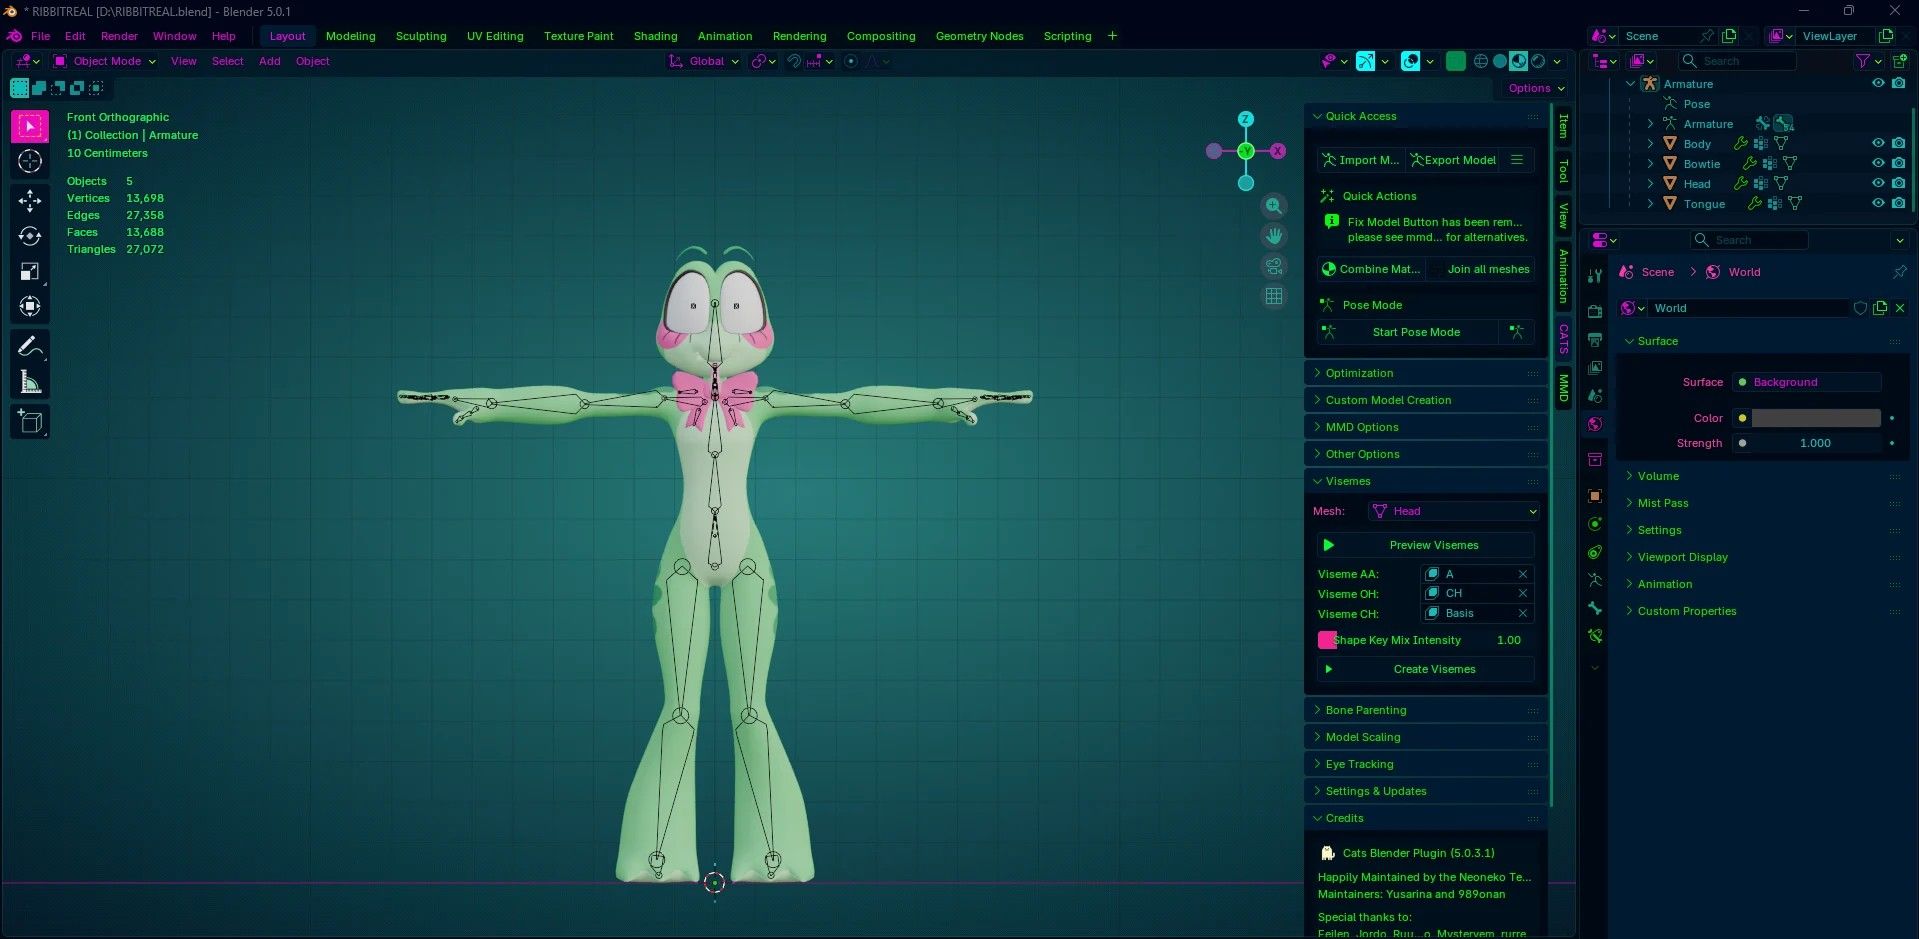Hide the Head mesh in viewport
The height and width of the screenshot is (939, 1919).
coord(1878,183)
